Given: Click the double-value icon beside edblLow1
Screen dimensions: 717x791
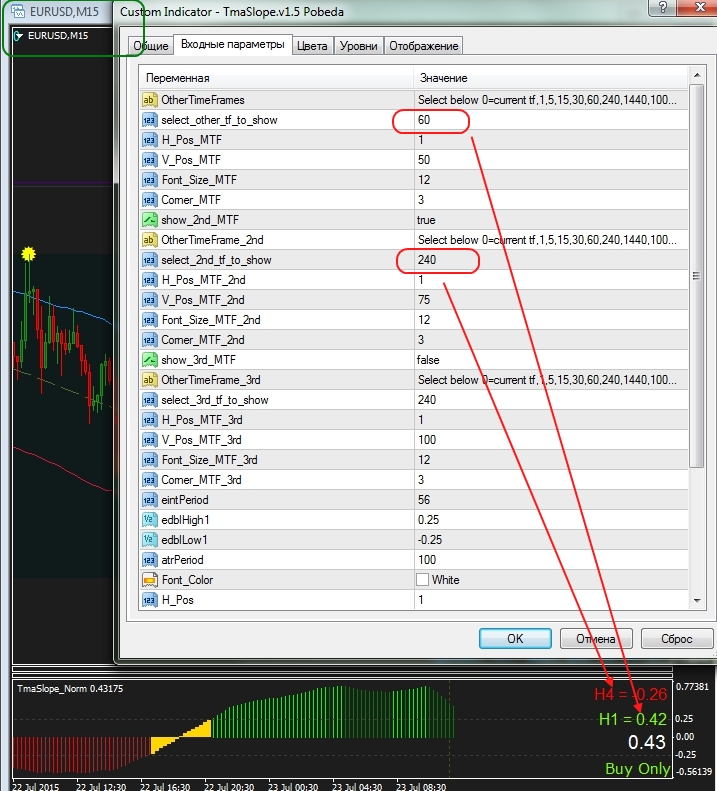Looking at the screenshot, I should click(149, 540).
